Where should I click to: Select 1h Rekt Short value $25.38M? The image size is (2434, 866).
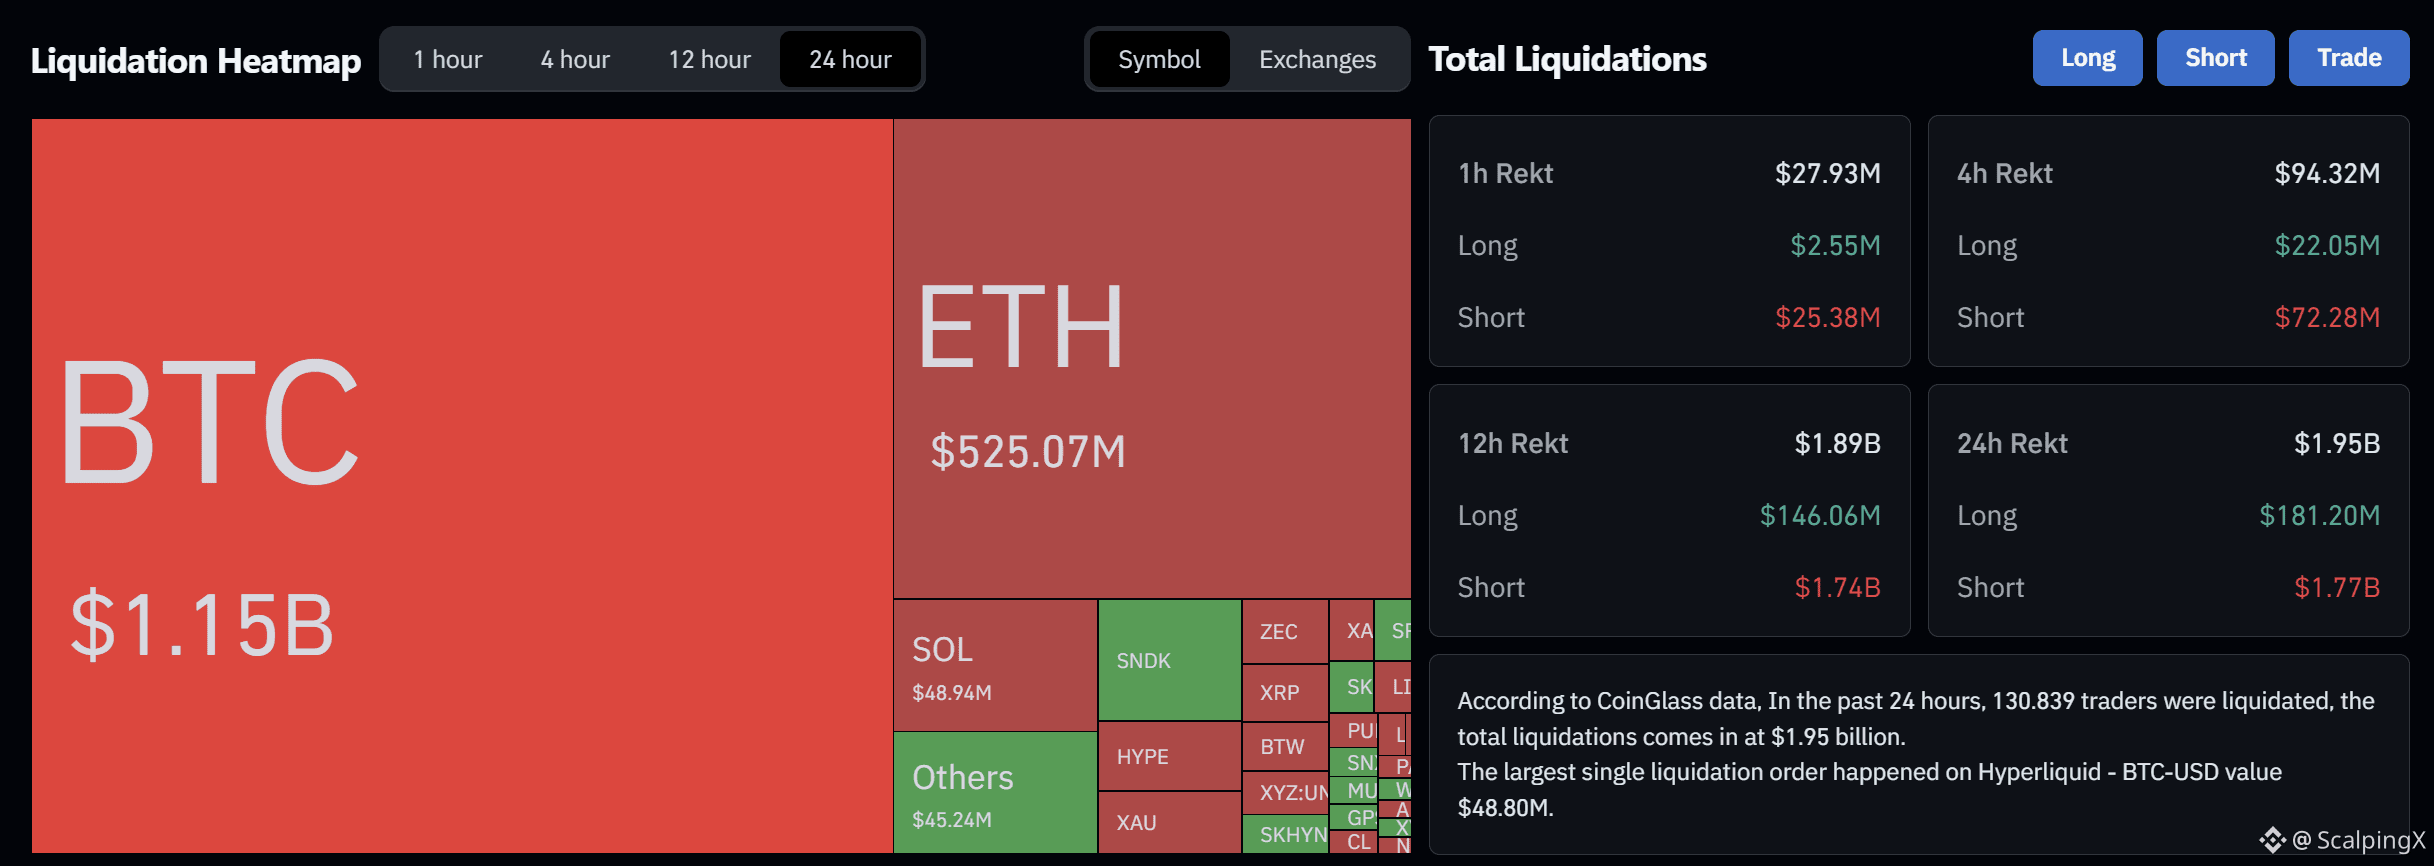tap(1827, 318)
